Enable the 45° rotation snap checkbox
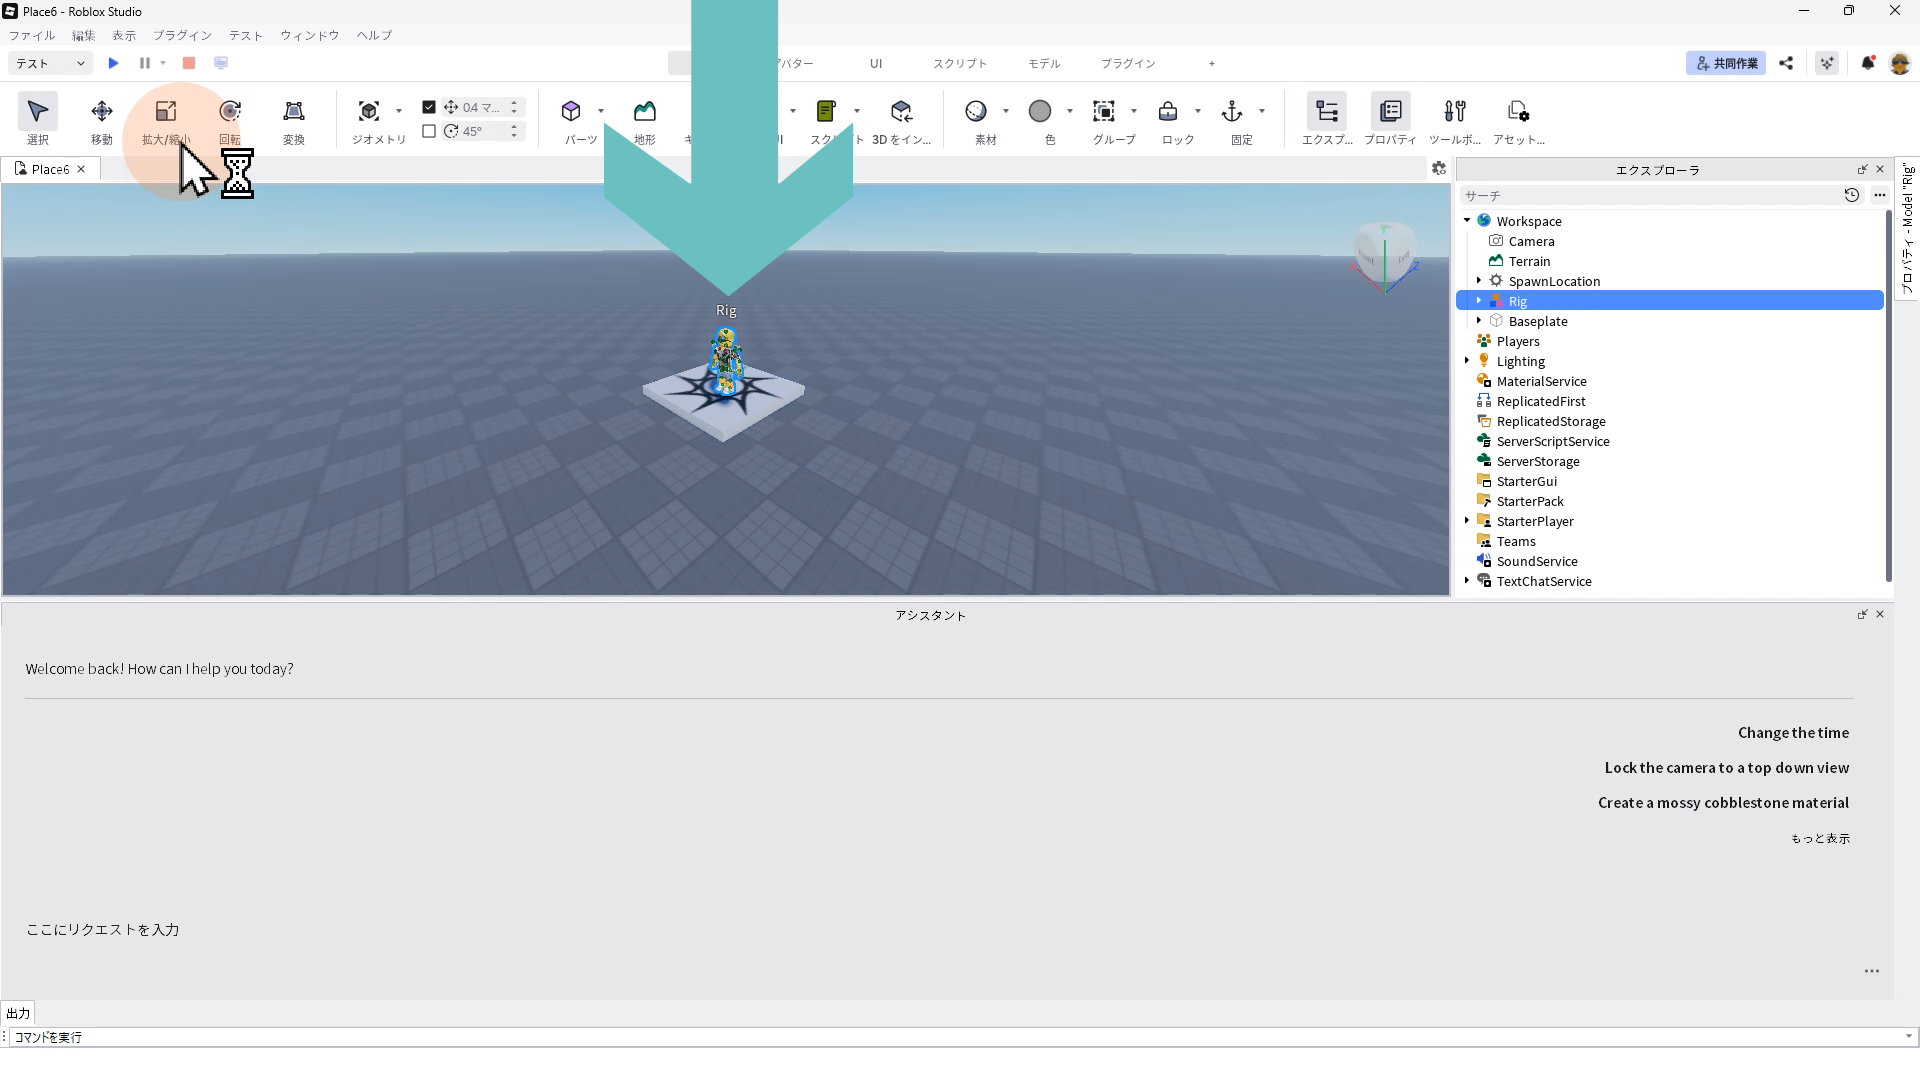The width and height of the screenshot is (1920, 1080). pyautogui.click(x=429, y=131)
